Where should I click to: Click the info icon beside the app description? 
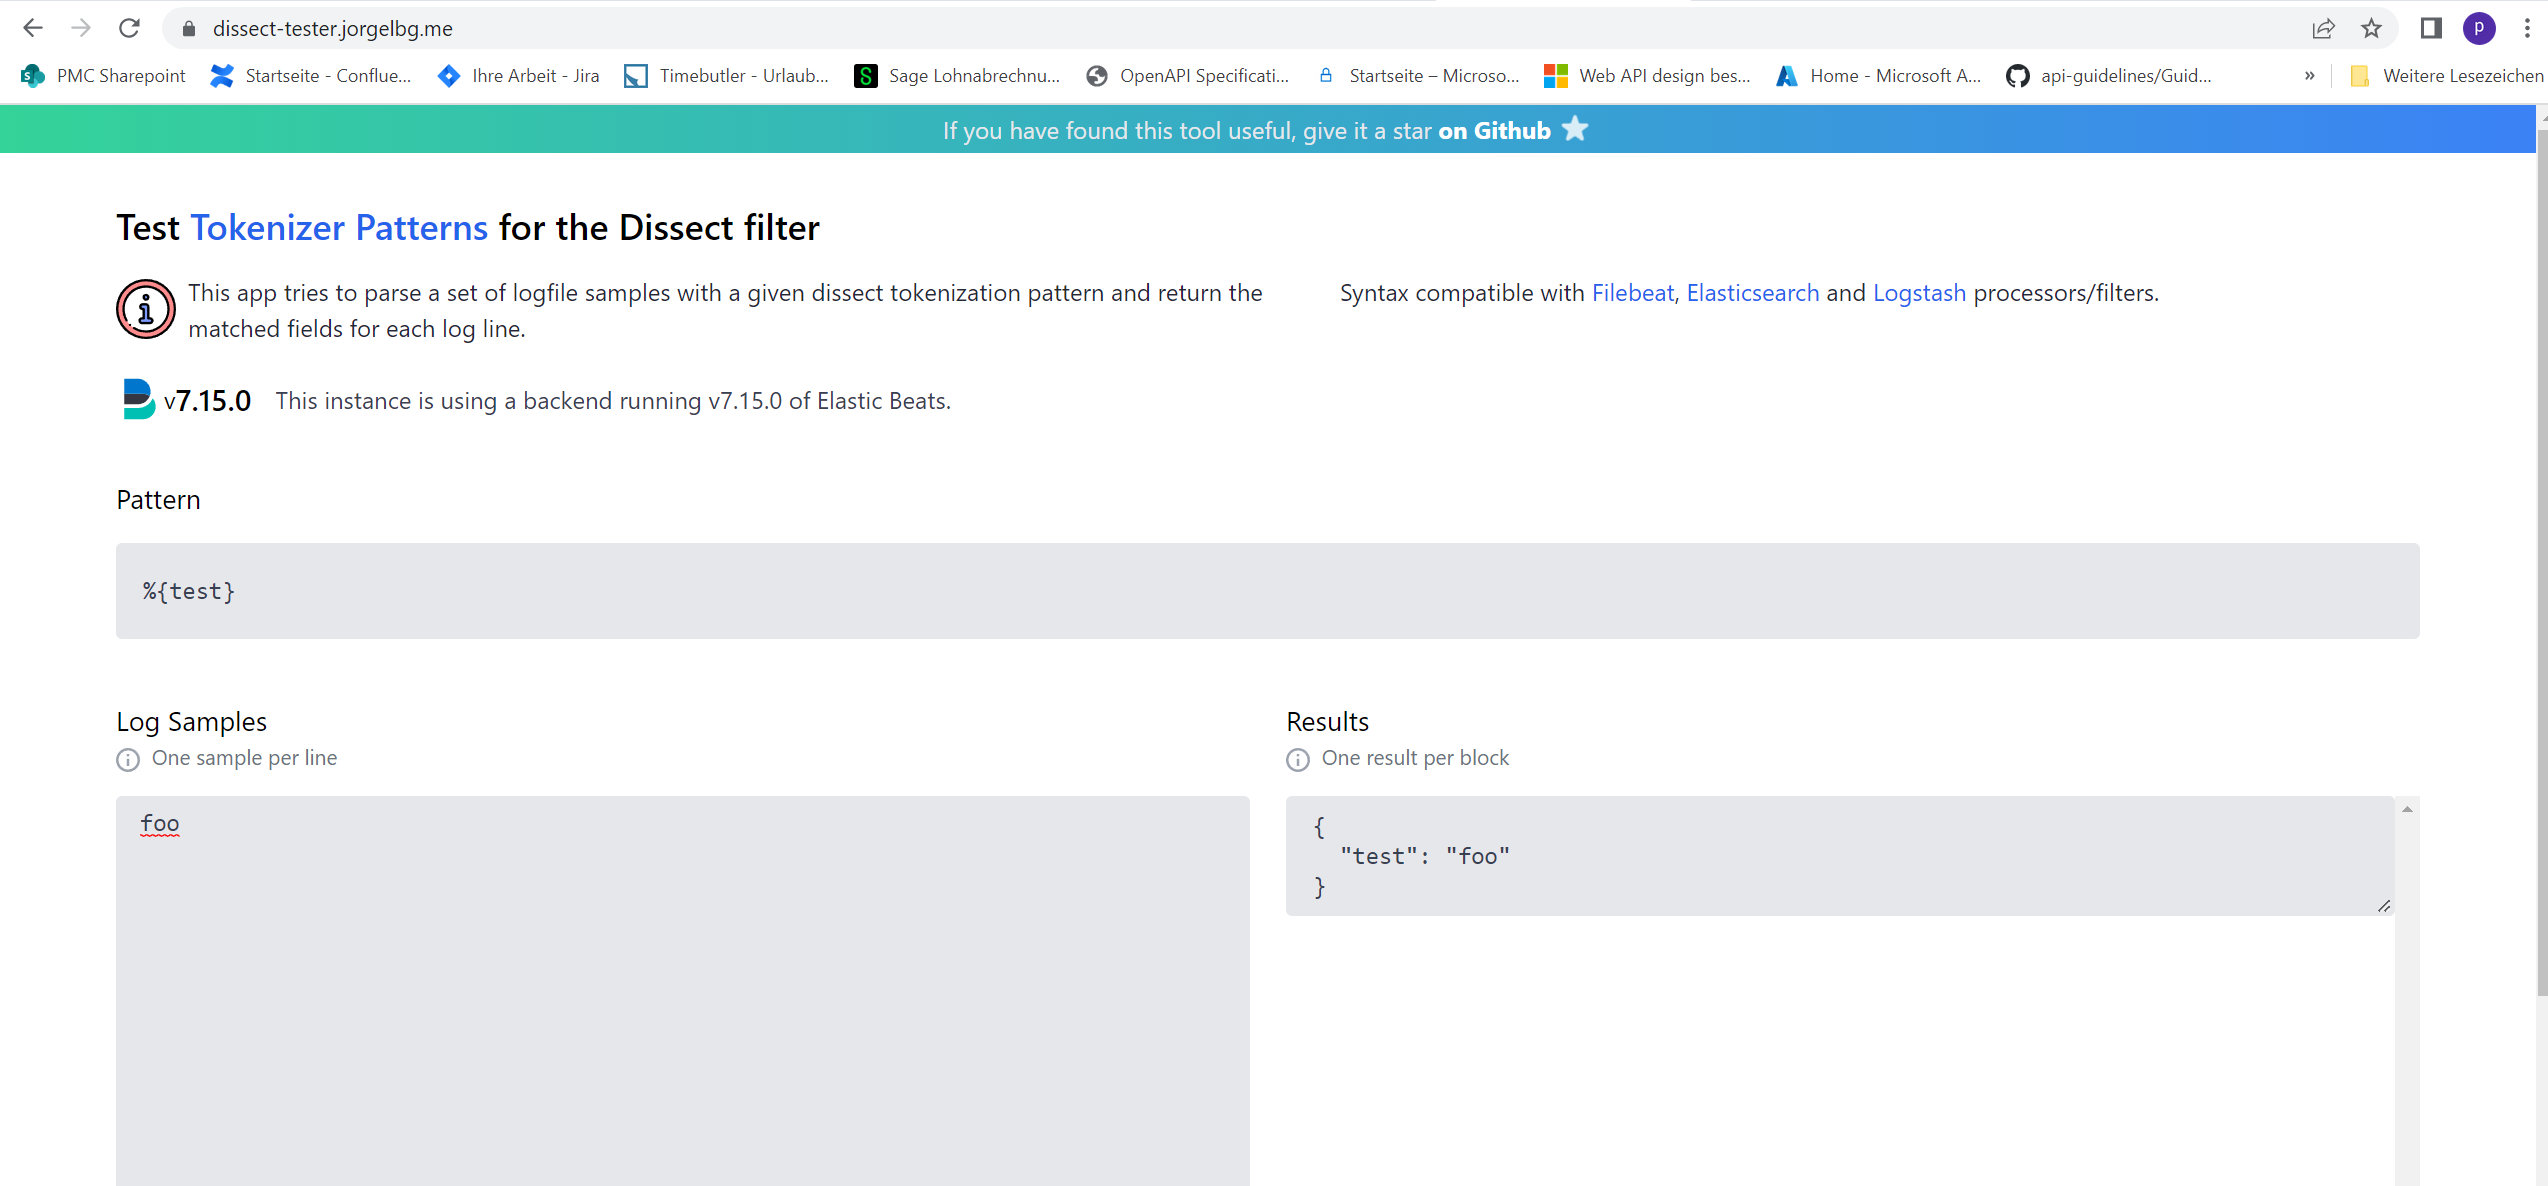[144, 309]
